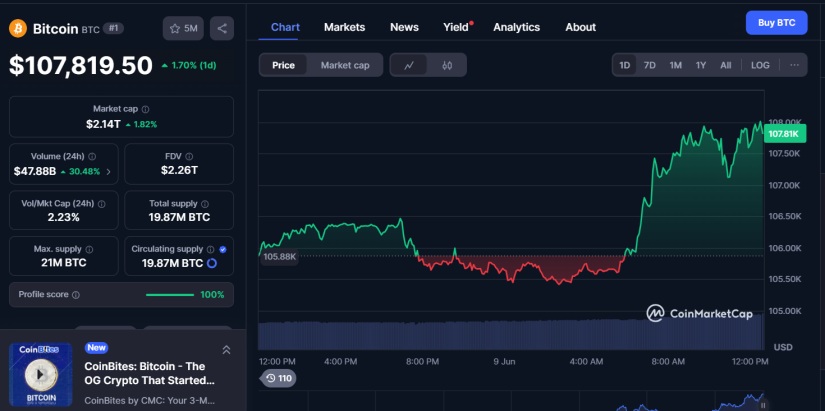Click circulating supply verified badge

[222, 249]
